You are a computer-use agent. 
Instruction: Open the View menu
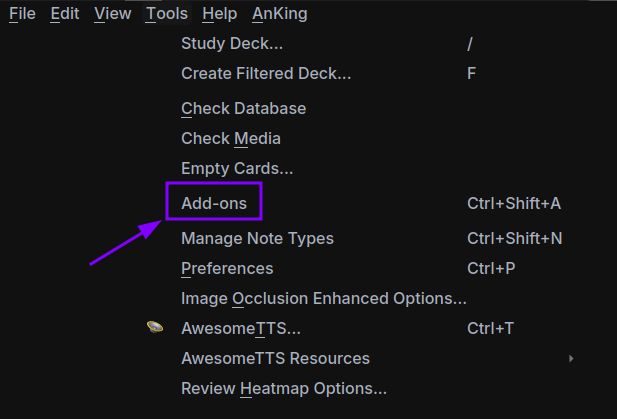pyautogui.click(x=112, y=14)
